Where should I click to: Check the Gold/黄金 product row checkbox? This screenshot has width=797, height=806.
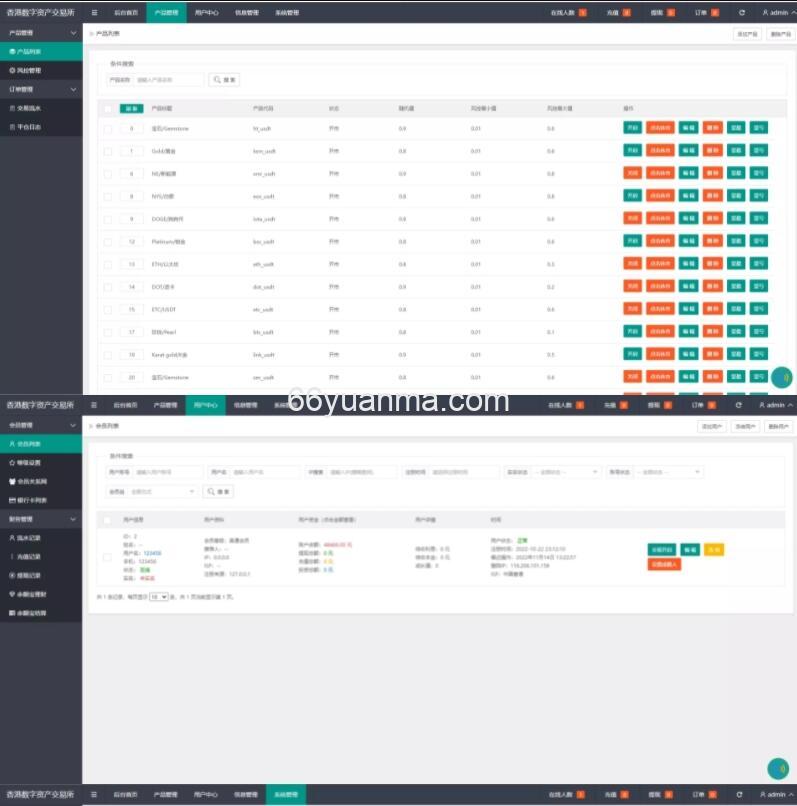click(108, 151)
